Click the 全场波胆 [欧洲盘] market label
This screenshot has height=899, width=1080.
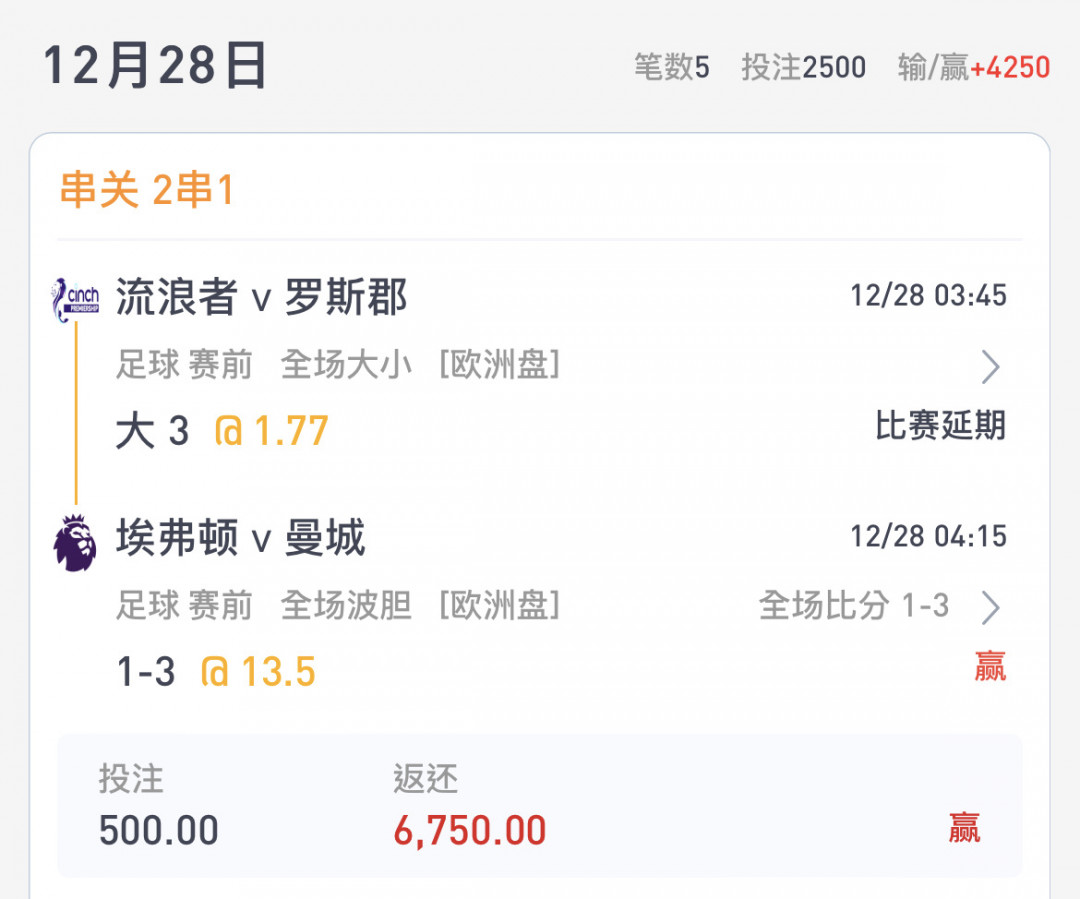420,606
